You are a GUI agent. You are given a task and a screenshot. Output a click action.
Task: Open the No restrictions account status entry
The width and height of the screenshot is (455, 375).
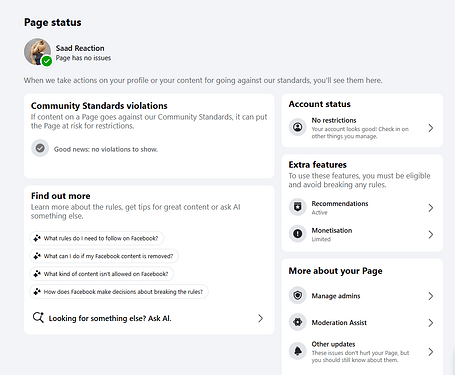[x=362, y=128]
